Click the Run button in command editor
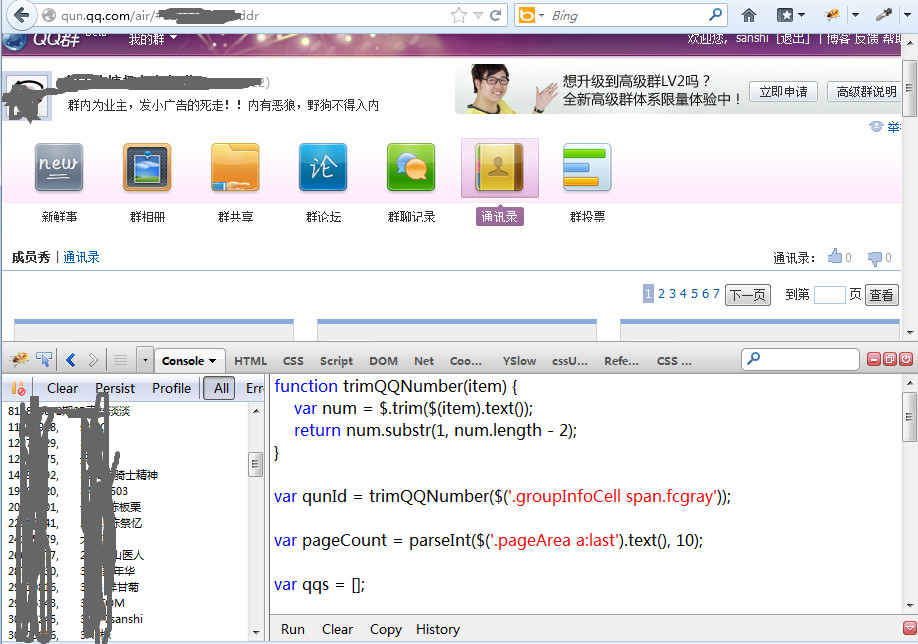This screenshot has height=644, width=918. (293, 629)
